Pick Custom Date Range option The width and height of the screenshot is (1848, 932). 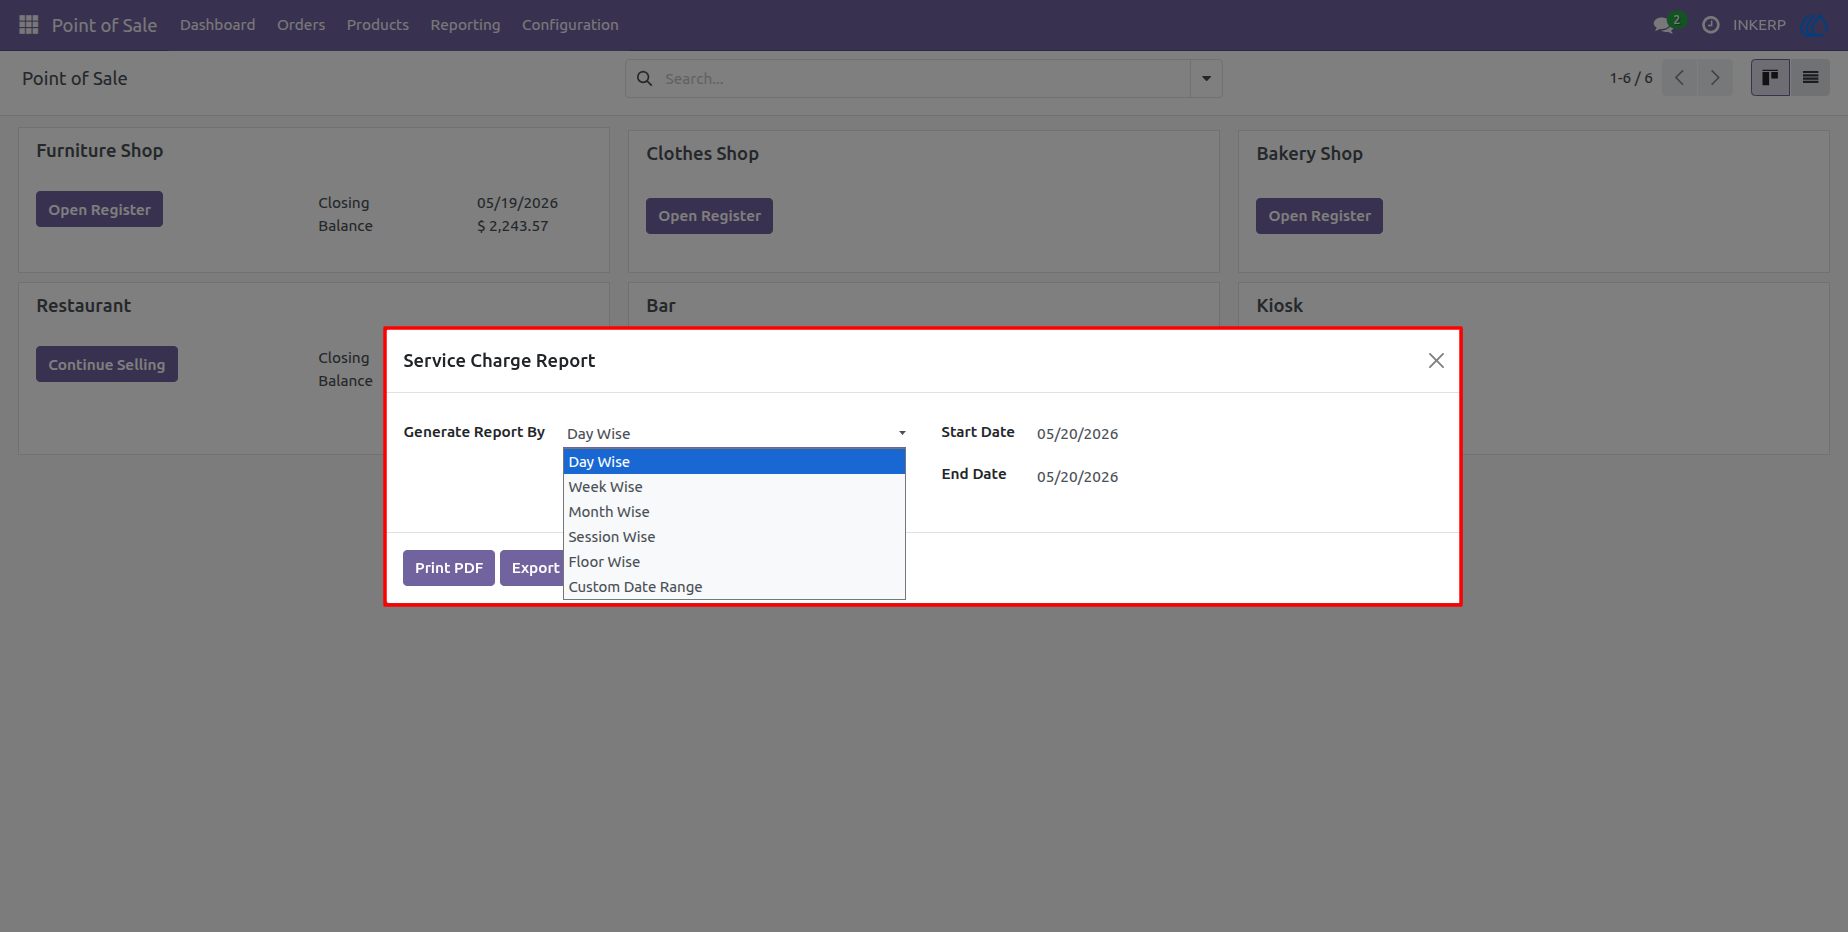point(734,587)
